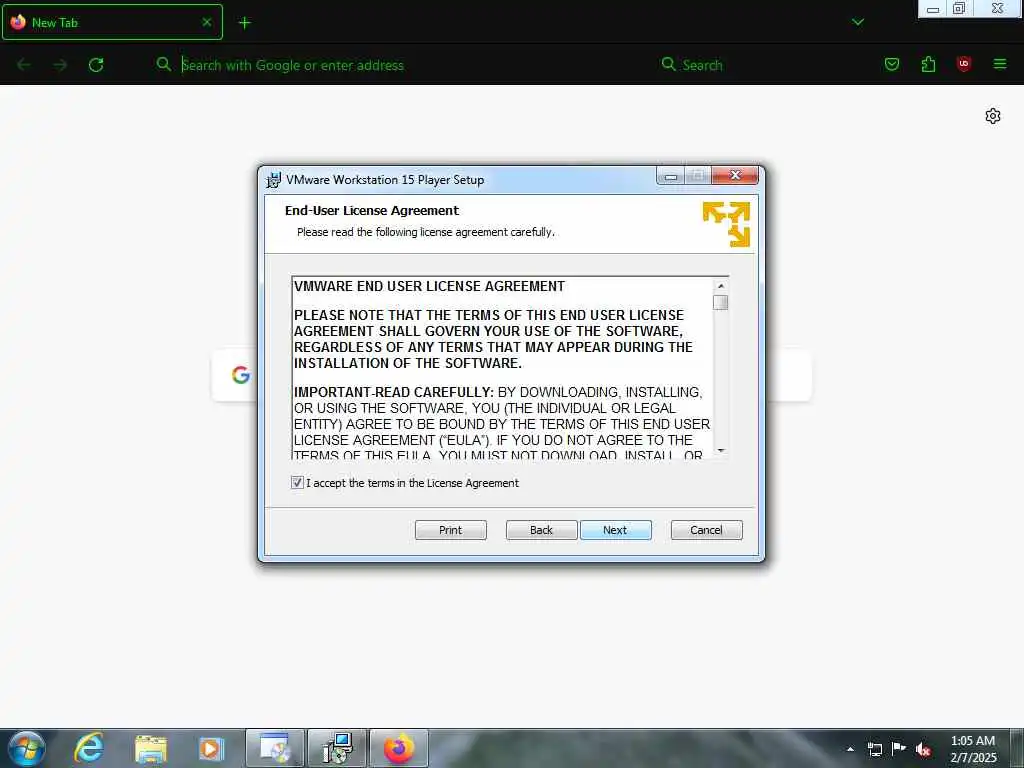Image resolution: width=1024 pixels, height=768 pixels.
Task: Open the Windows Start button
Action: click(27, 748)
